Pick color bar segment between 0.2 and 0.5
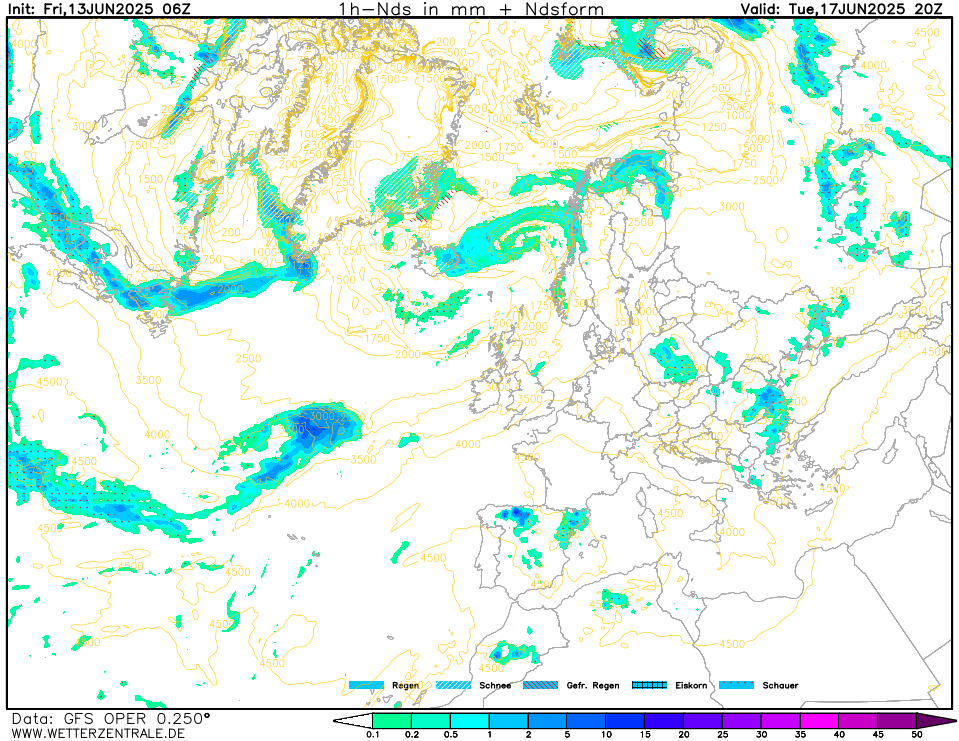Image resolution: width=959 pixels, height=741 pixels. point(431,721)
